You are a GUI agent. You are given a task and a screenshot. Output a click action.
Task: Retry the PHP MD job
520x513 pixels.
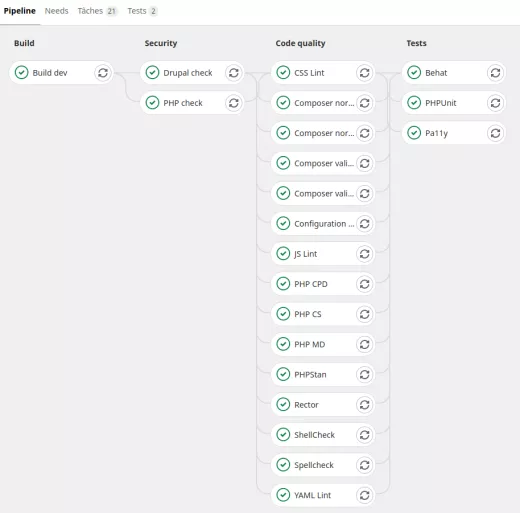(365, 344)
